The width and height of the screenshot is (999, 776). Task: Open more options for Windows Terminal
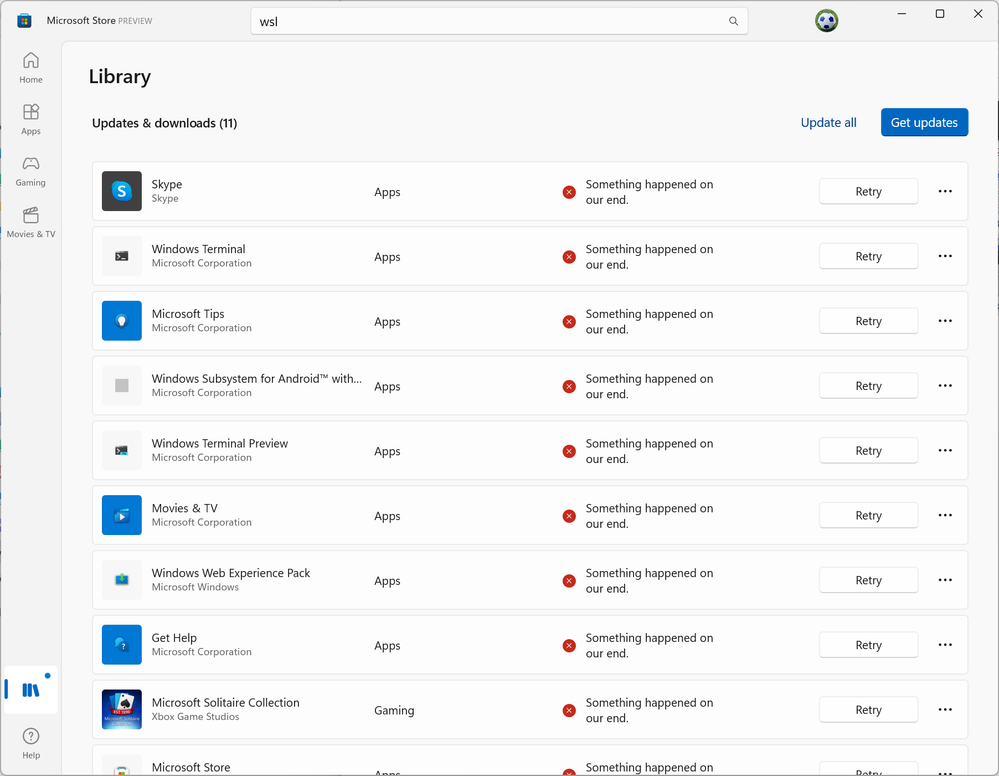tap(945, 256)
